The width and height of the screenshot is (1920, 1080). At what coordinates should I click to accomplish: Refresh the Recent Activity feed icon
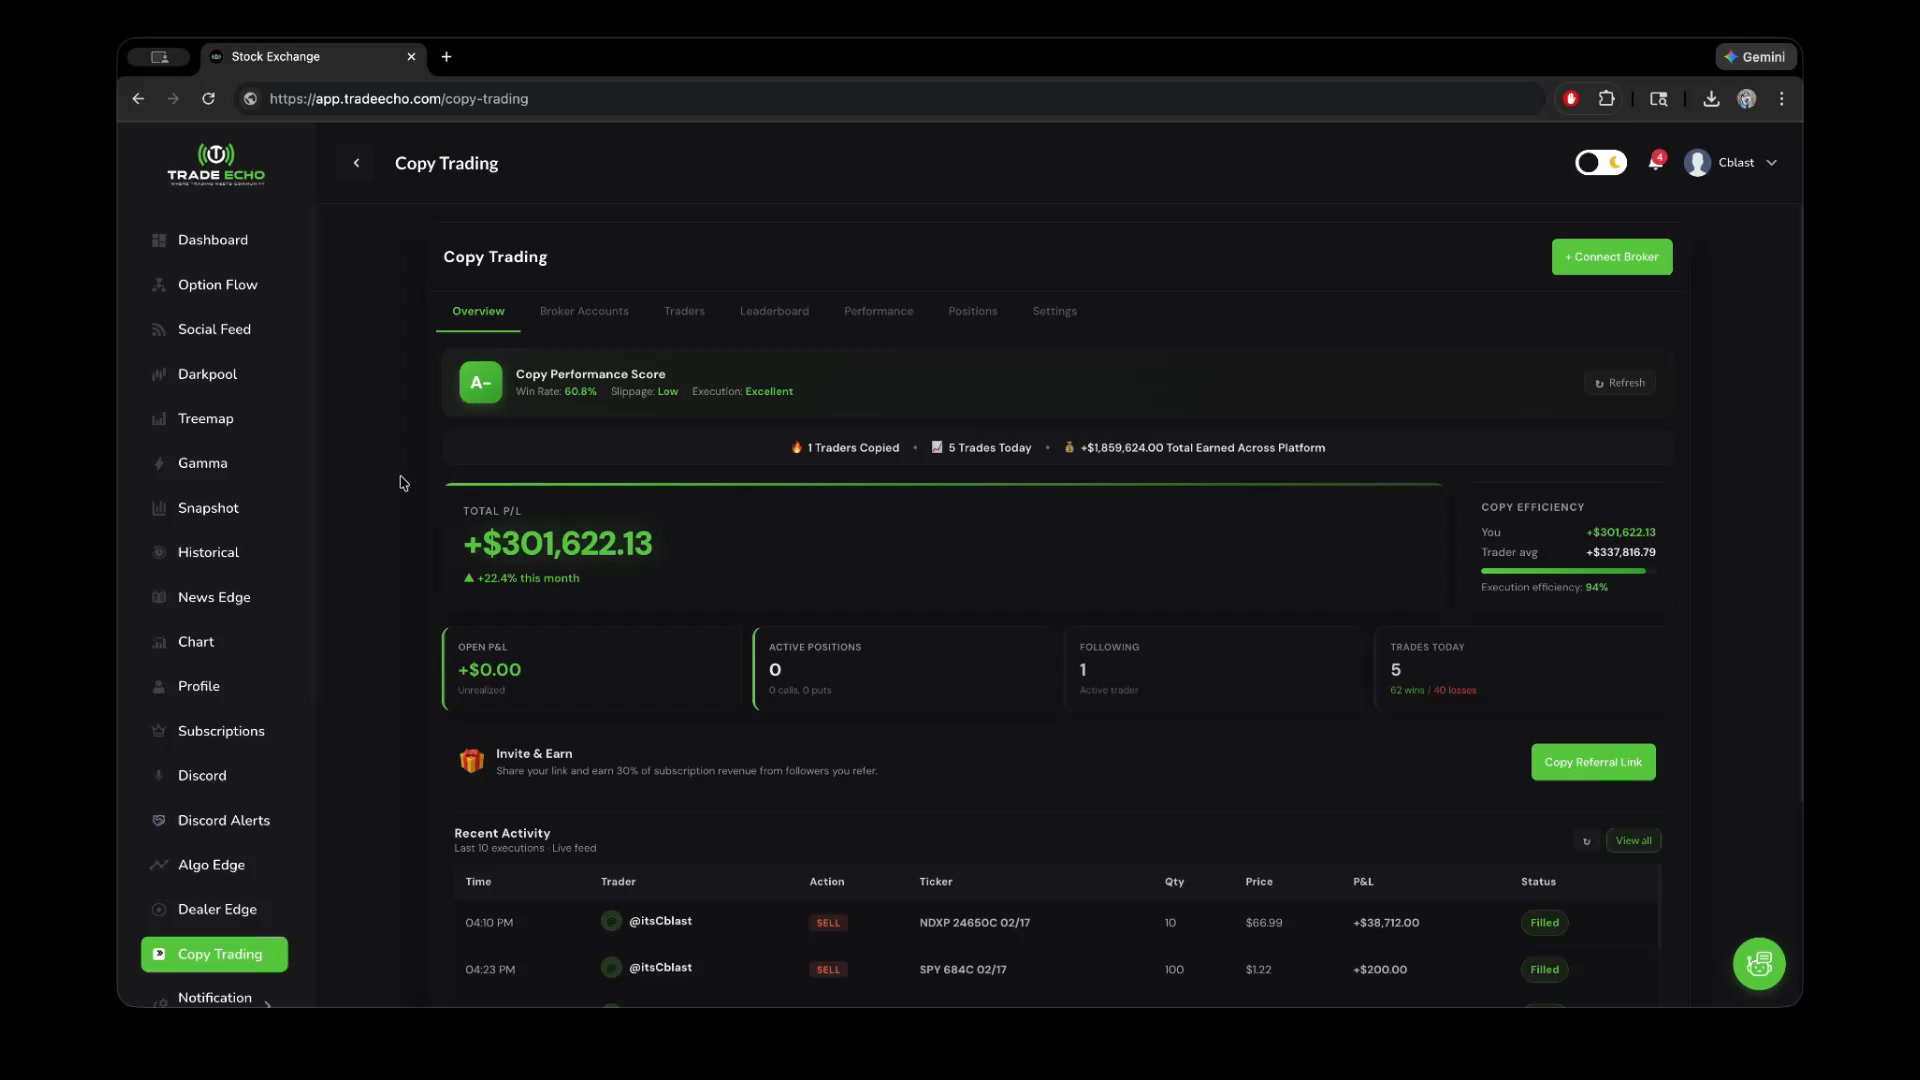[x=1586, y=841]
